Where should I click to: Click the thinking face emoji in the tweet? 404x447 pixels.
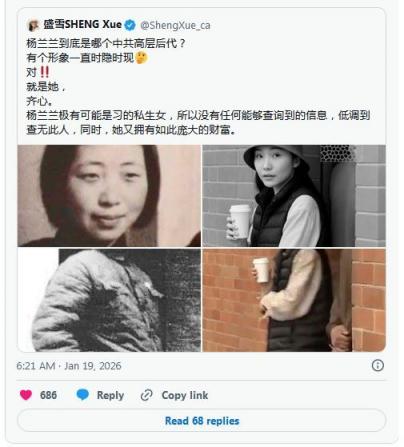pyautogui.click(x=142, y=58)
